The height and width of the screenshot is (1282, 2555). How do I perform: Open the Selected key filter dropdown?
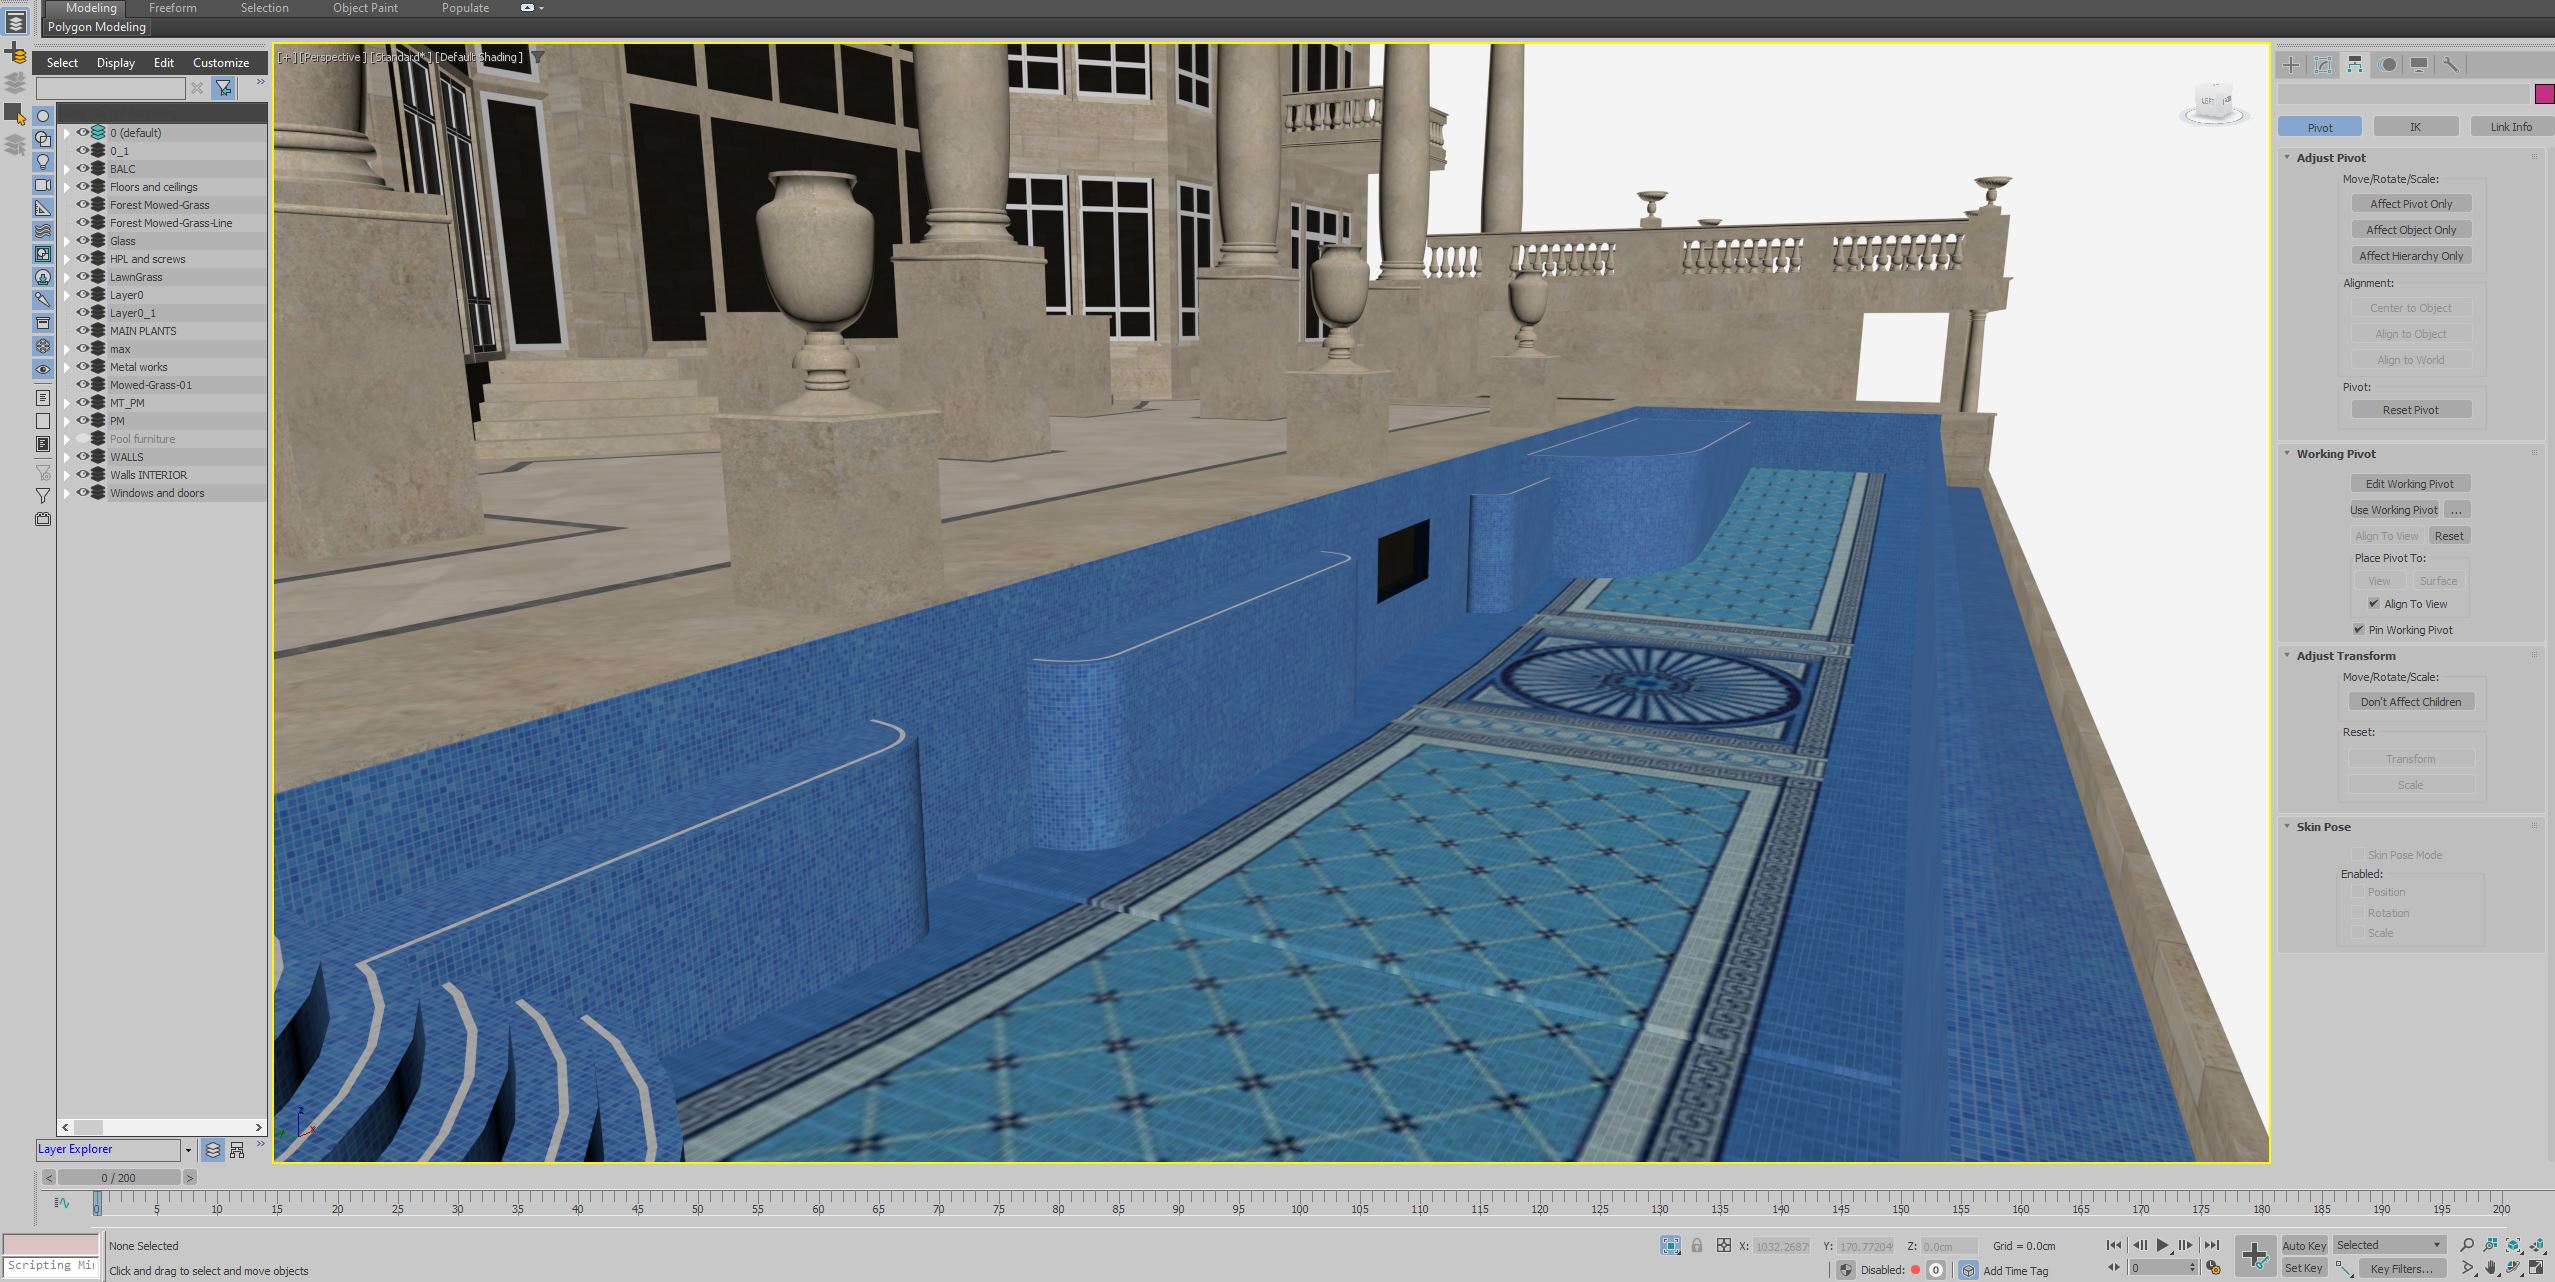[x=2390, y=1246]
